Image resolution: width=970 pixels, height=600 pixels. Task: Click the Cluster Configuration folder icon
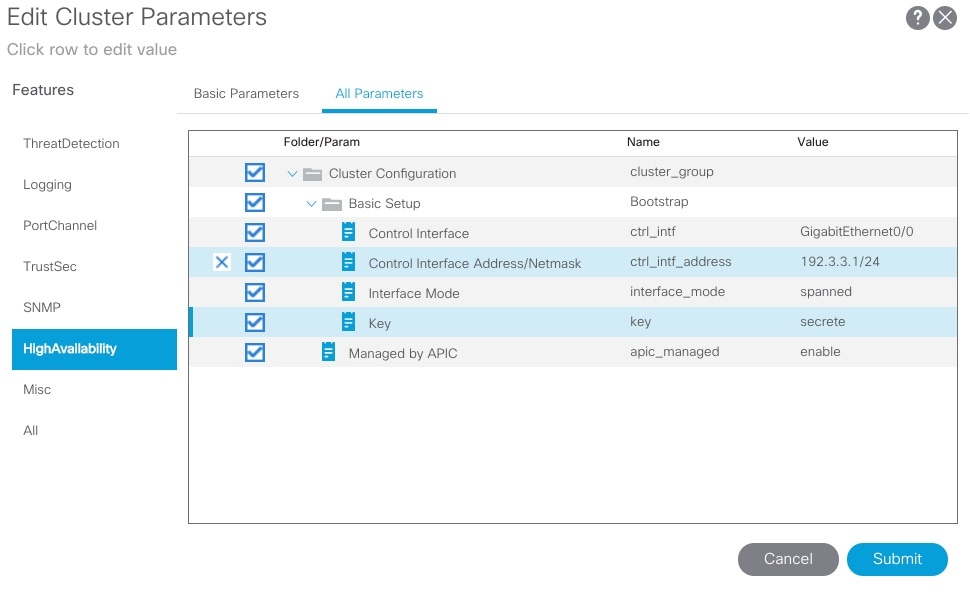coord(312,174)
